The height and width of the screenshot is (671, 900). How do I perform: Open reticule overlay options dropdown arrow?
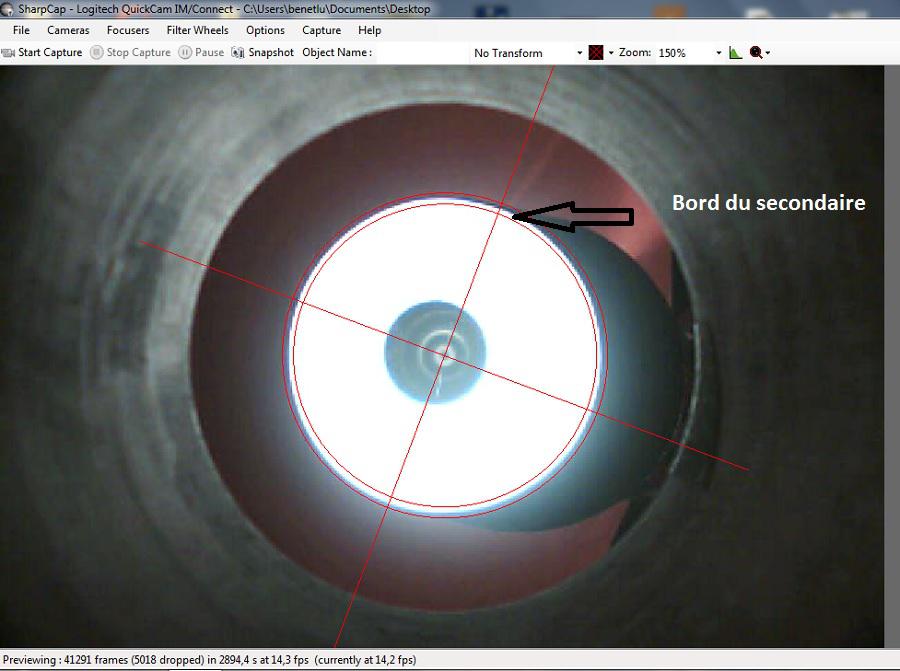611,53
